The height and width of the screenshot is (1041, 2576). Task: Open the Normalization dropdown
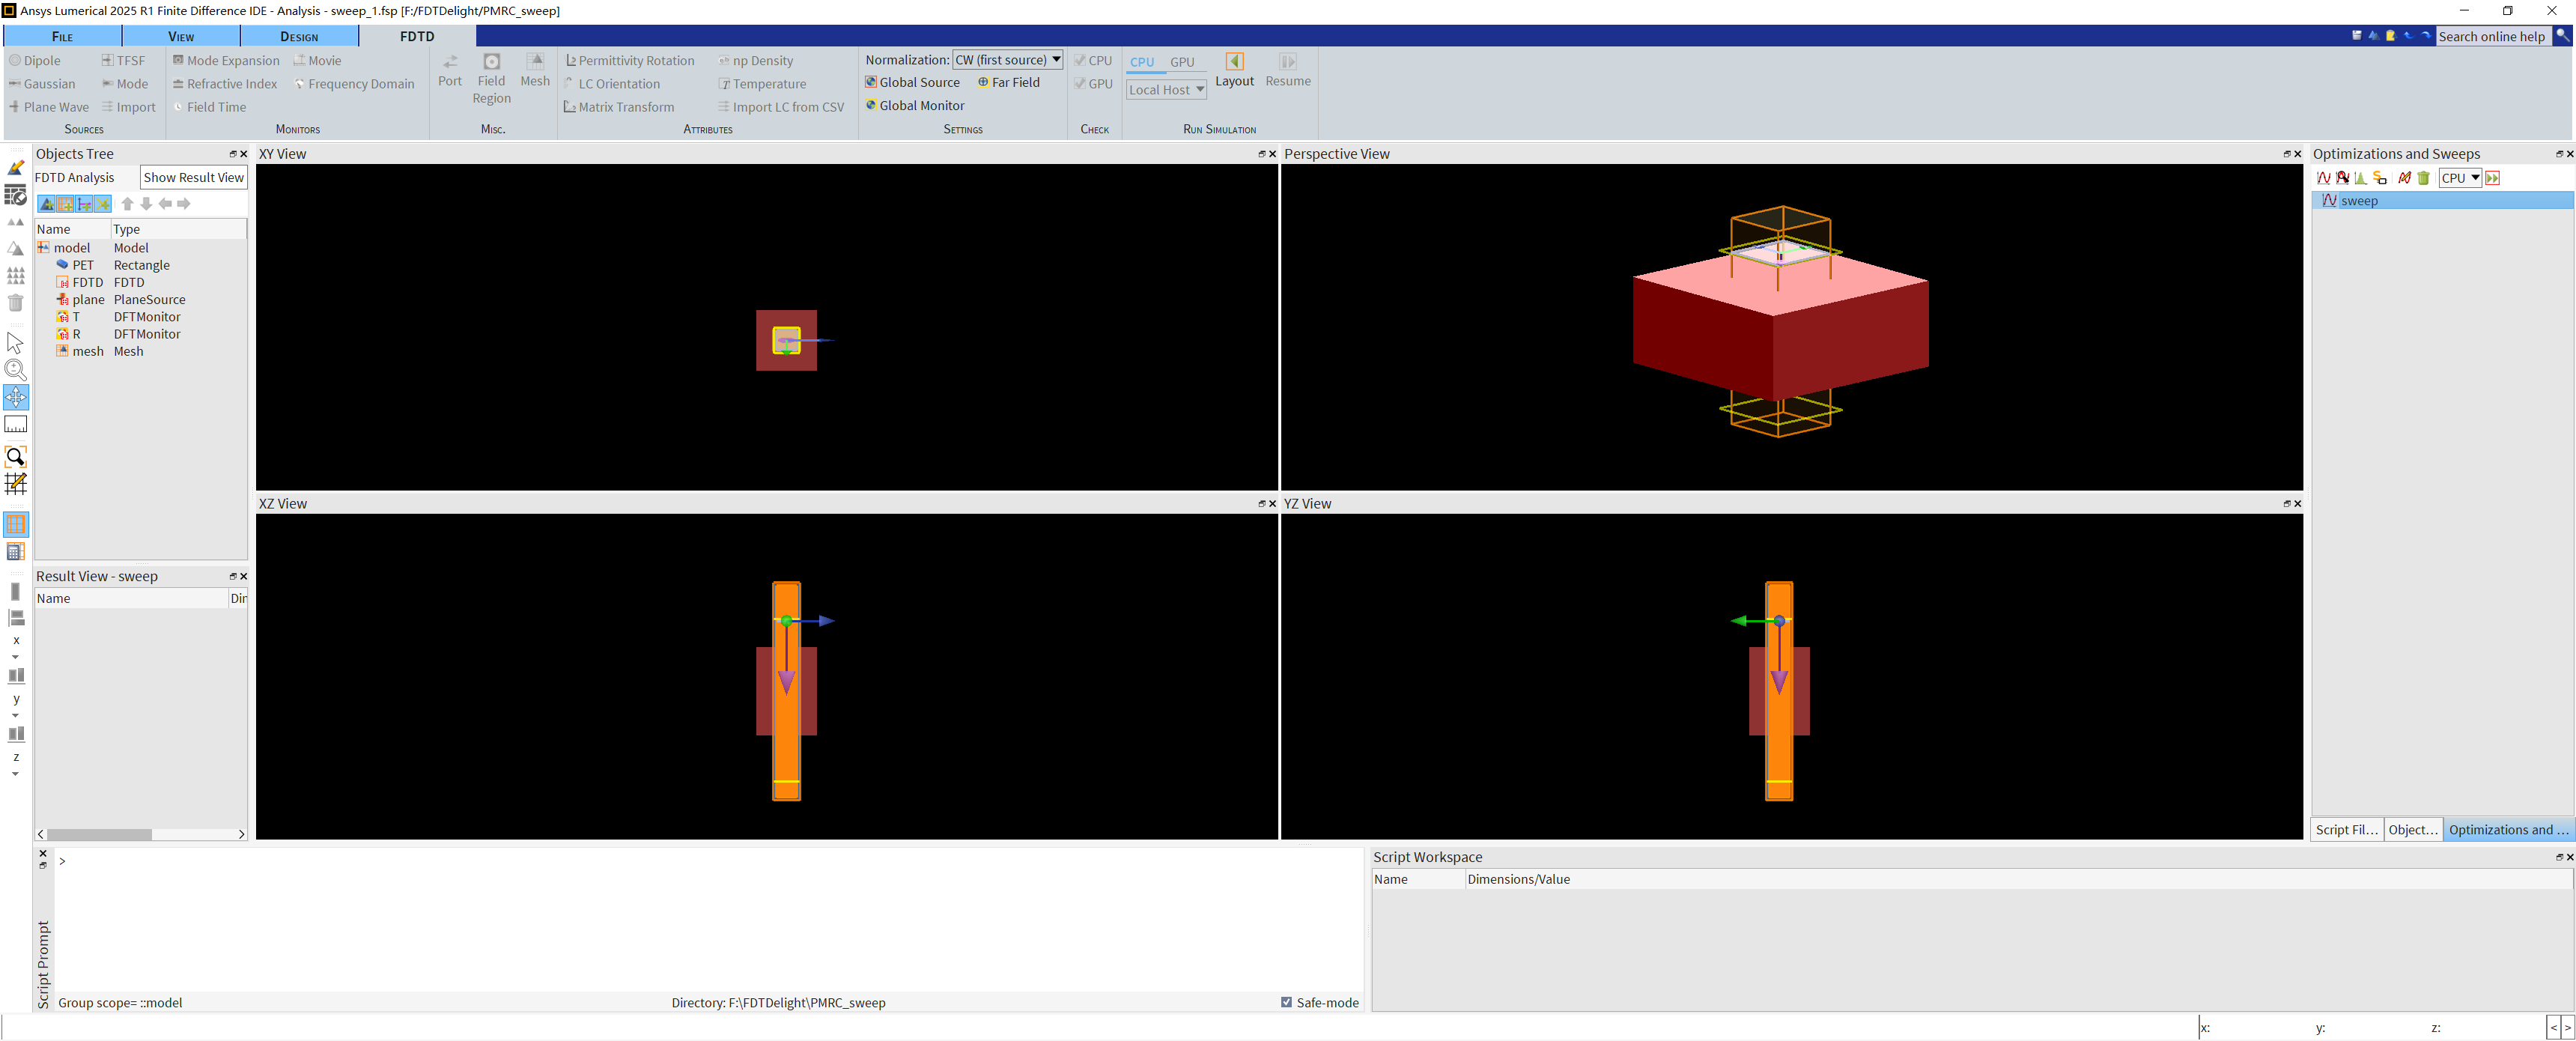pyautogui.click(x=1007, y=60)
